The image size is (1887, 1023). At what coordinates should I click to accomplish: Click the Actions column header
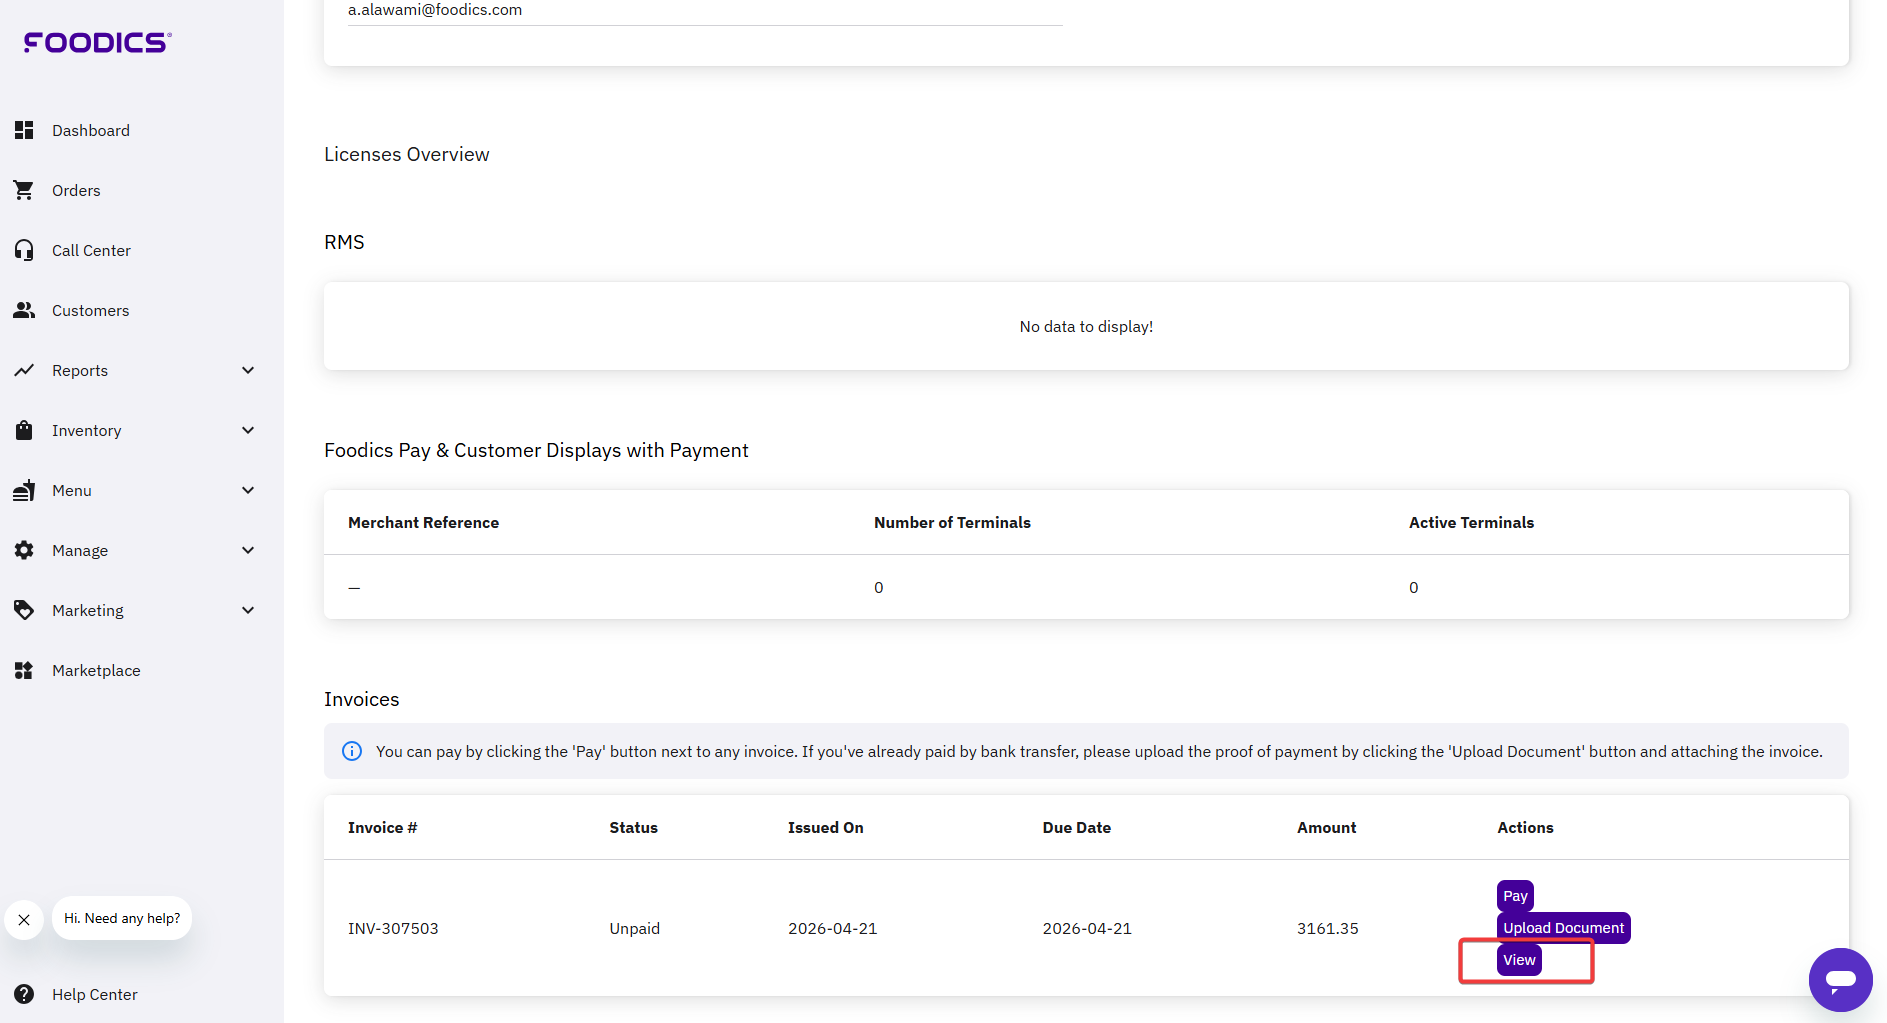click(1525, 827)
